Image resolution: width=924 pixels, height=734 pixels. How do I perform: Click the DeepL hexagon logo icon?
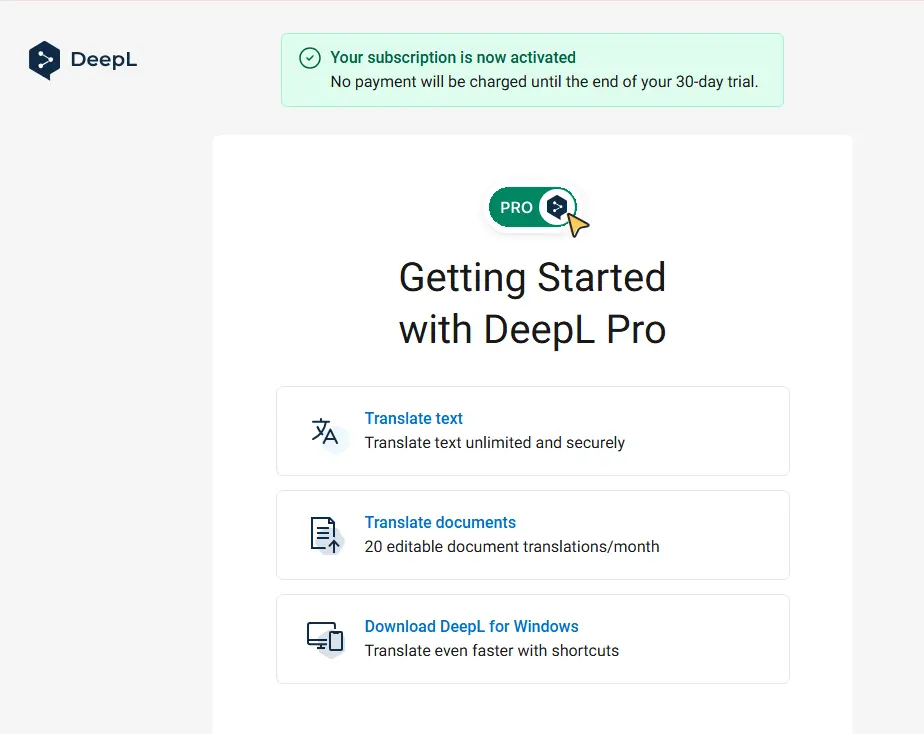(x=44, y=60)
